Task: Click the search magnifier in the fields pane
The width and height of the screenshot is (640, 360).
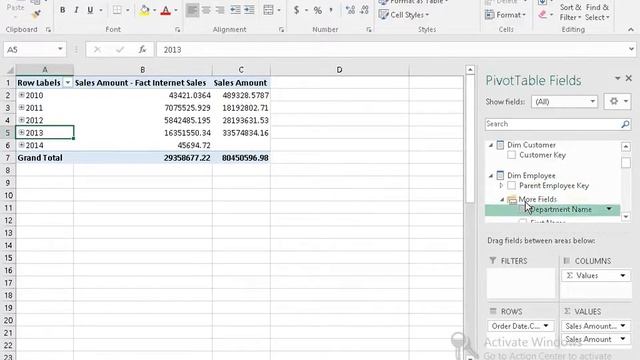Action: coord(625,124)
